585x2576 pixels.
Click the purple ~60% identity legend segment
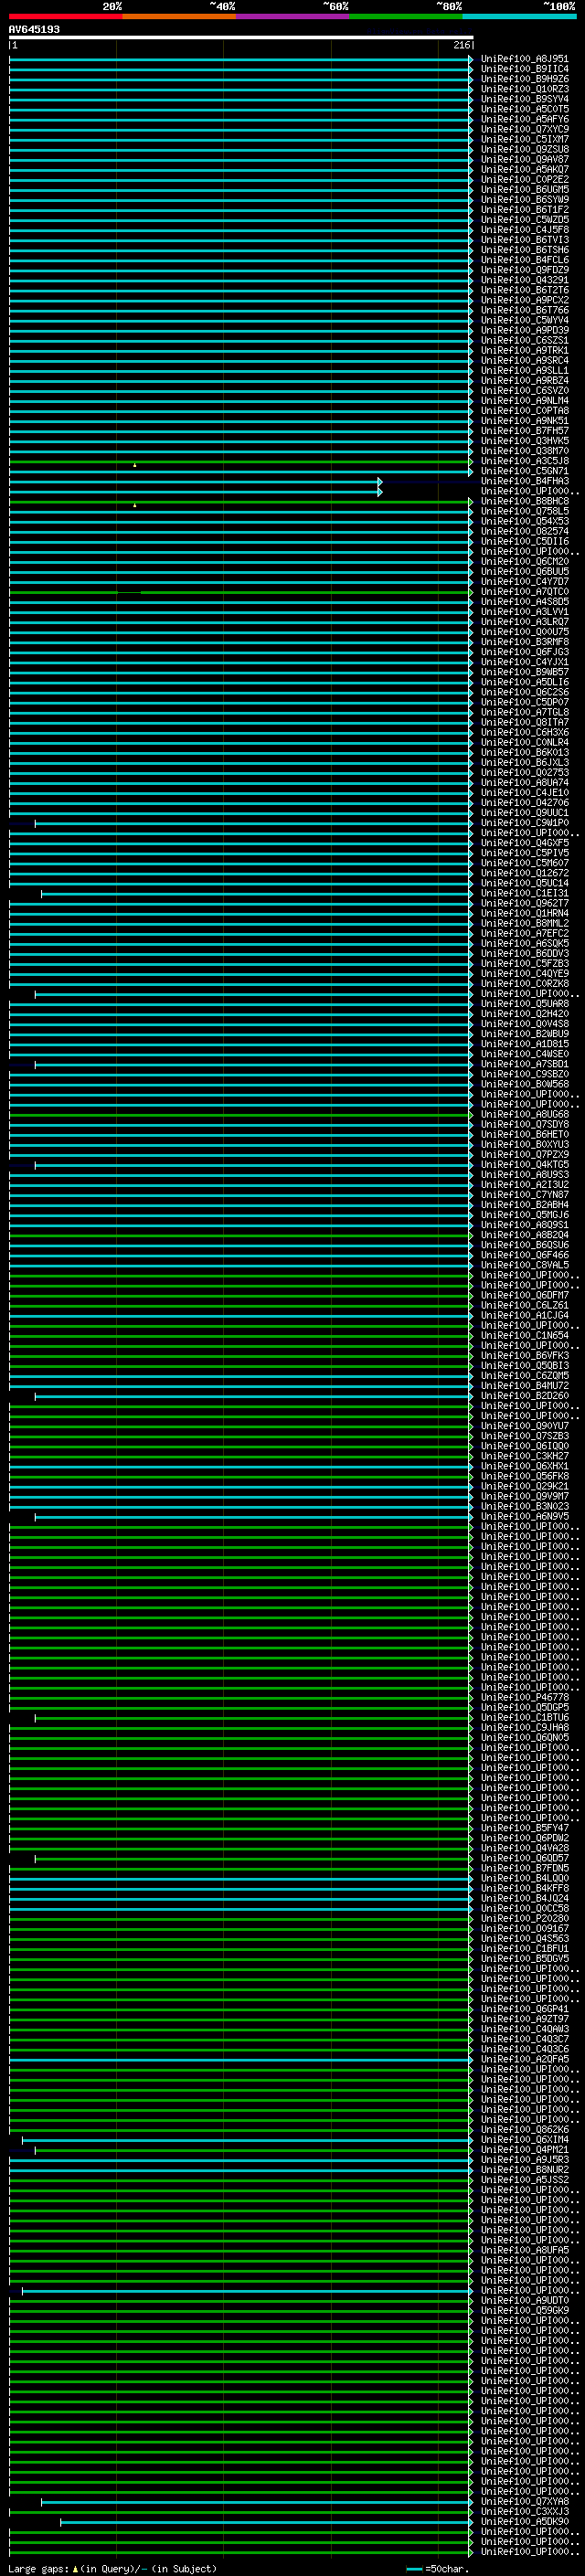pyautogui.click(x=292, y=16)
